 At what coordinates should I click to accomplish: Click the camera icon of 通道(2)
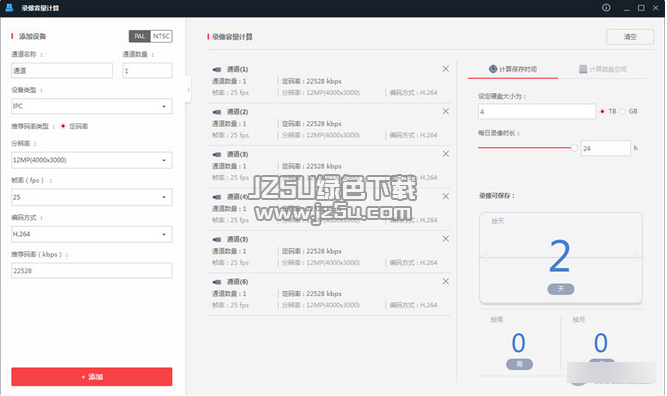(x=217, y=112)
